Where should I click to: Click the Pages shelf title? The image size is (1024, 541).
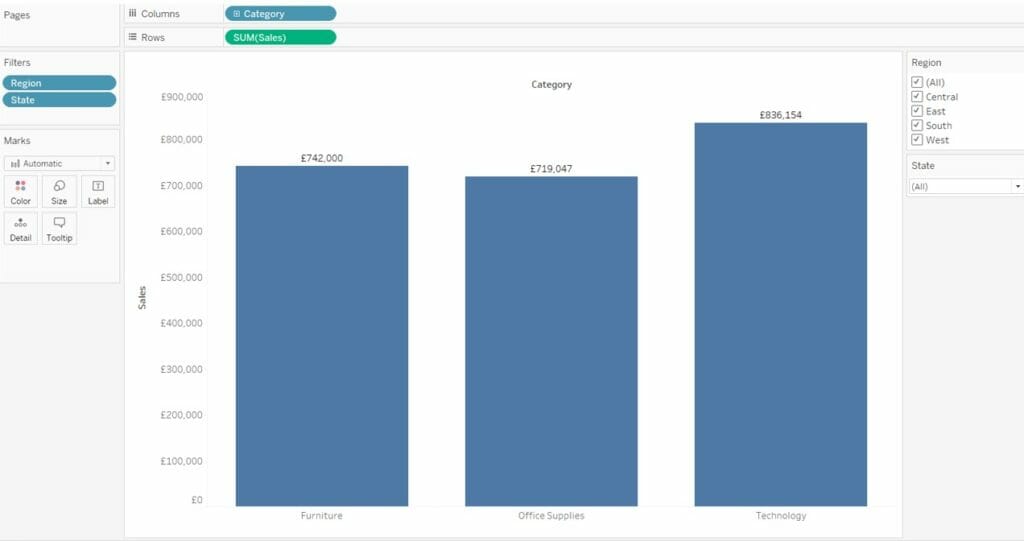[x=17, y=15]
